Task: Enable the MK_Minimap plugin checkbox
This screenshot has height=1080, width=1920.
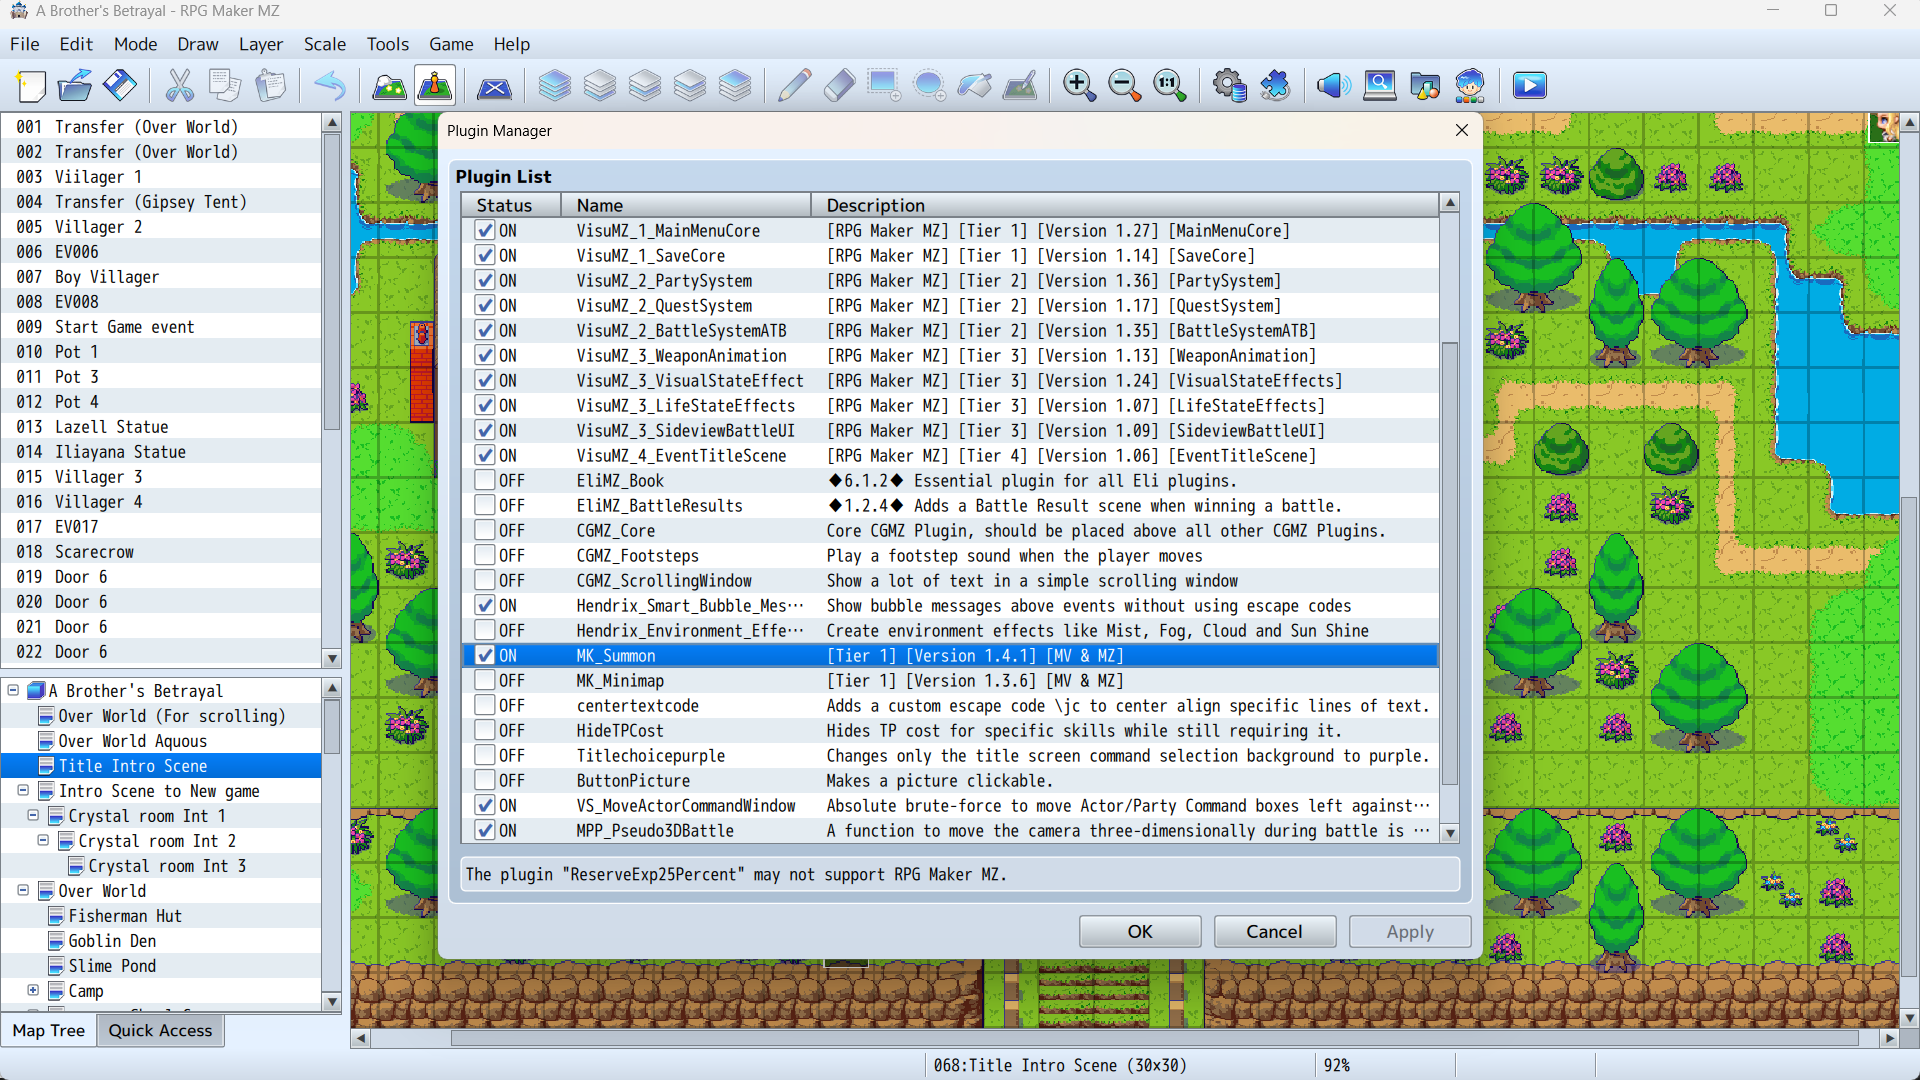Action: pyautogui.click(x=485, y=680)
